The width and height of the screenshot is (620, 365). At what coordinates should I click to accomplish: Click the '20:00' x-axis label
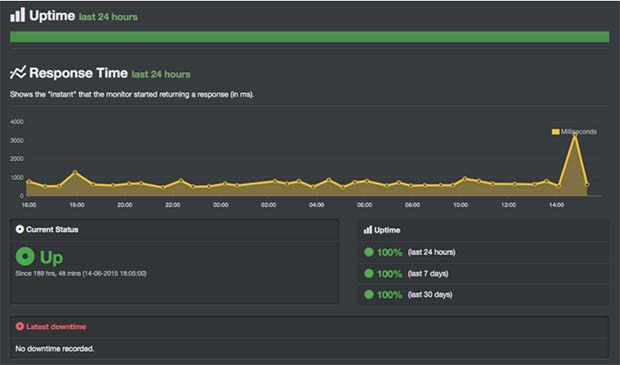pyautogui.click(x=125, y=205)
